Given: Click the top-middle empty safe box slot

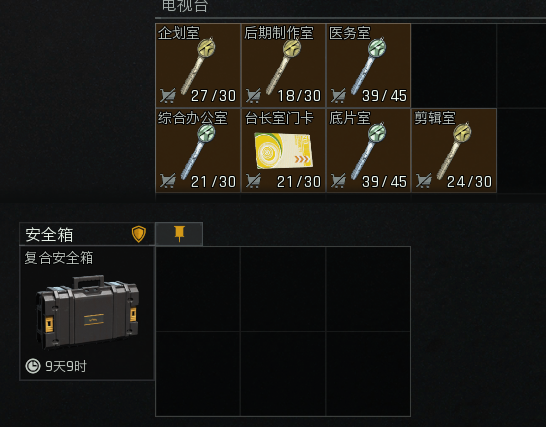Looking at the screenshot, I should tap(283, 289).
